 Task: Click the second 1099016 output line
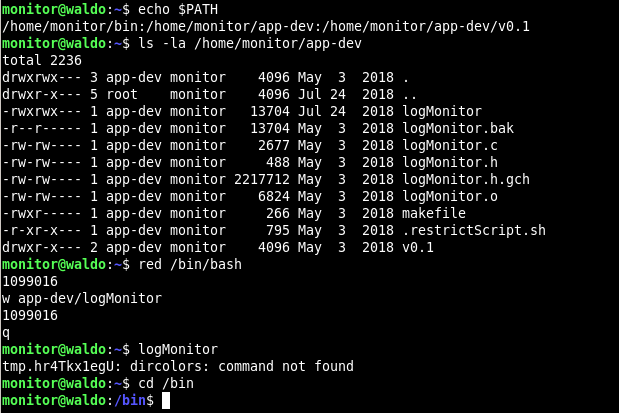[30, 315]
